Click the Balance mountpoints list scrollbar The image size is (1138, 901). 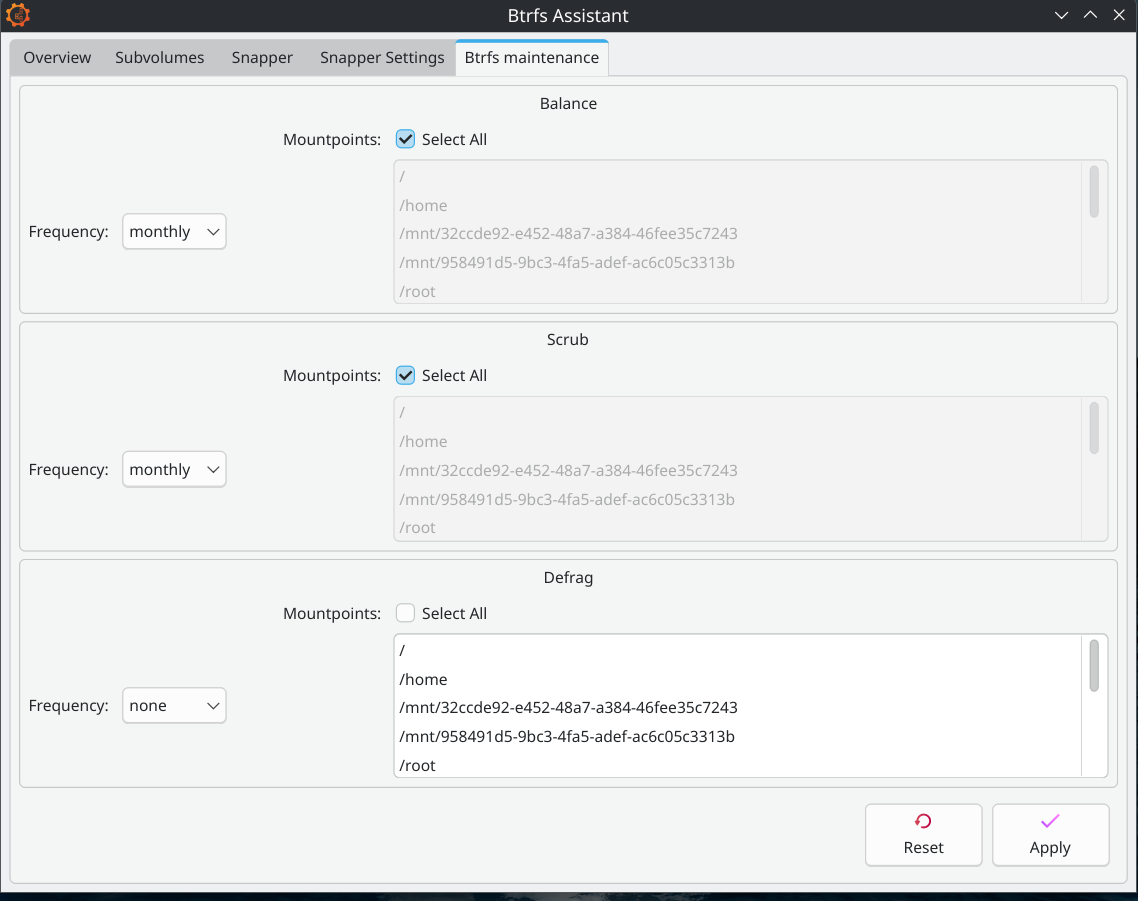pyautogui.click(x=1094, y=192)
